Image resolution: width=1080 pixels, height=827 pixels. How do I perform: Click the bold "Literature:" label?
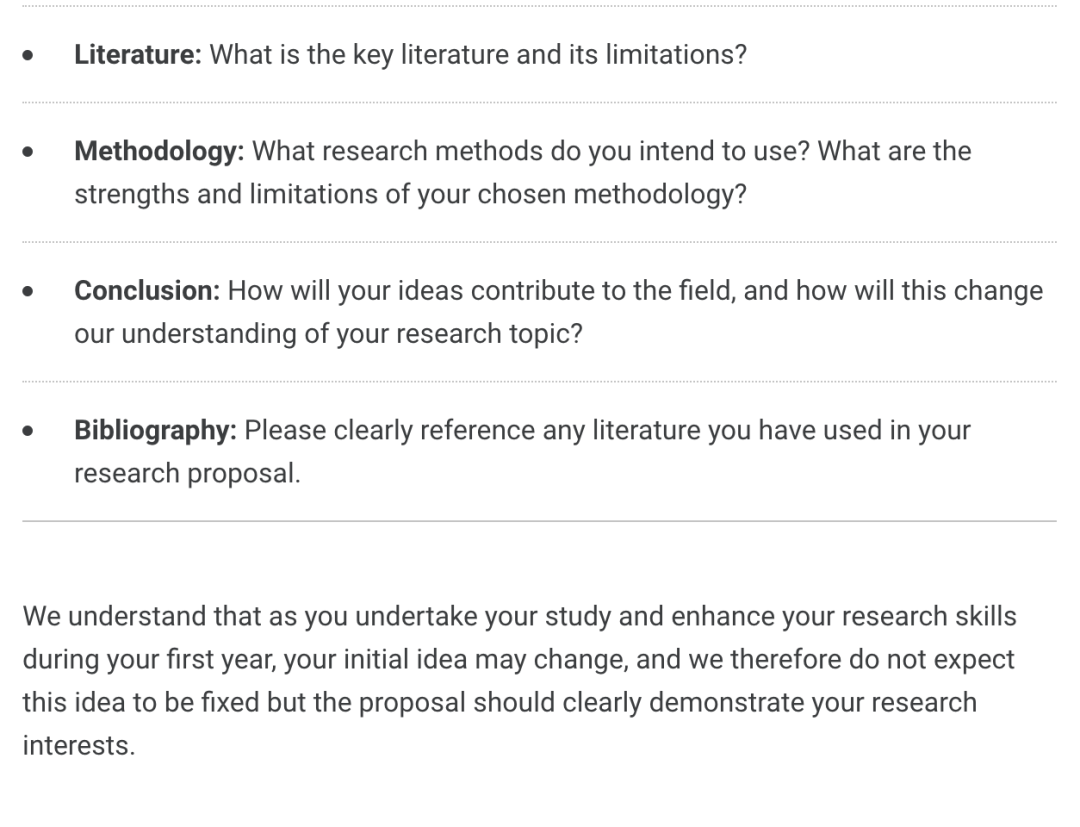coord(138,55)
